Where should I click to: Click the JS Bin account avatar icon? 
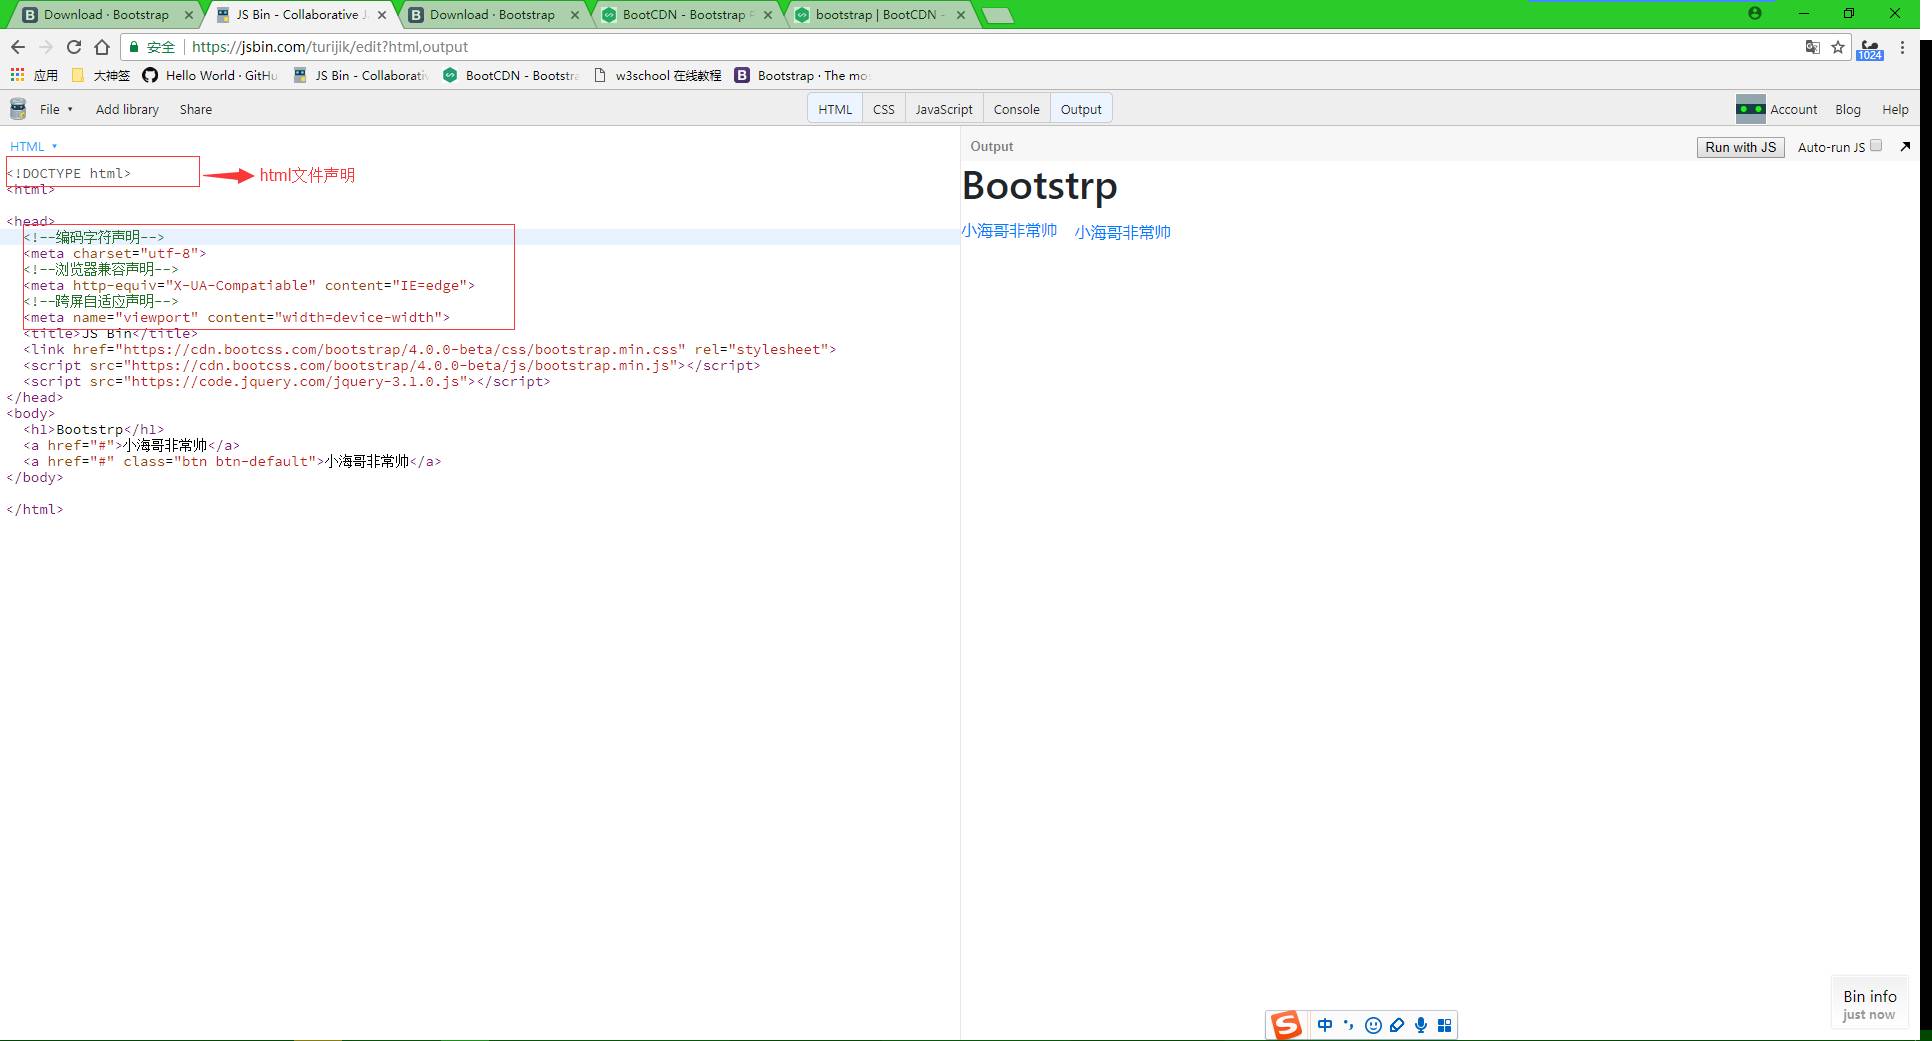click(x=1750, y=109)
